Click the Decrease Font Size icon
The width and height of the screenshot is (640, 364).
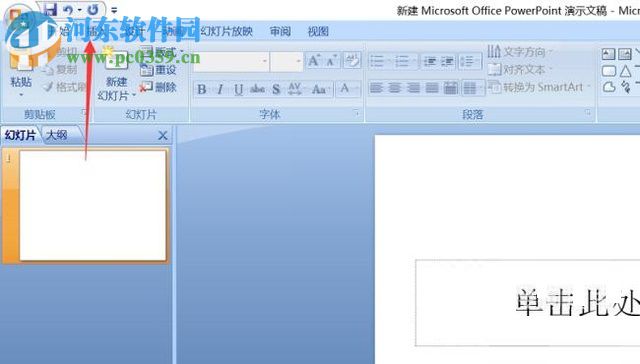(x=331, y=61)
